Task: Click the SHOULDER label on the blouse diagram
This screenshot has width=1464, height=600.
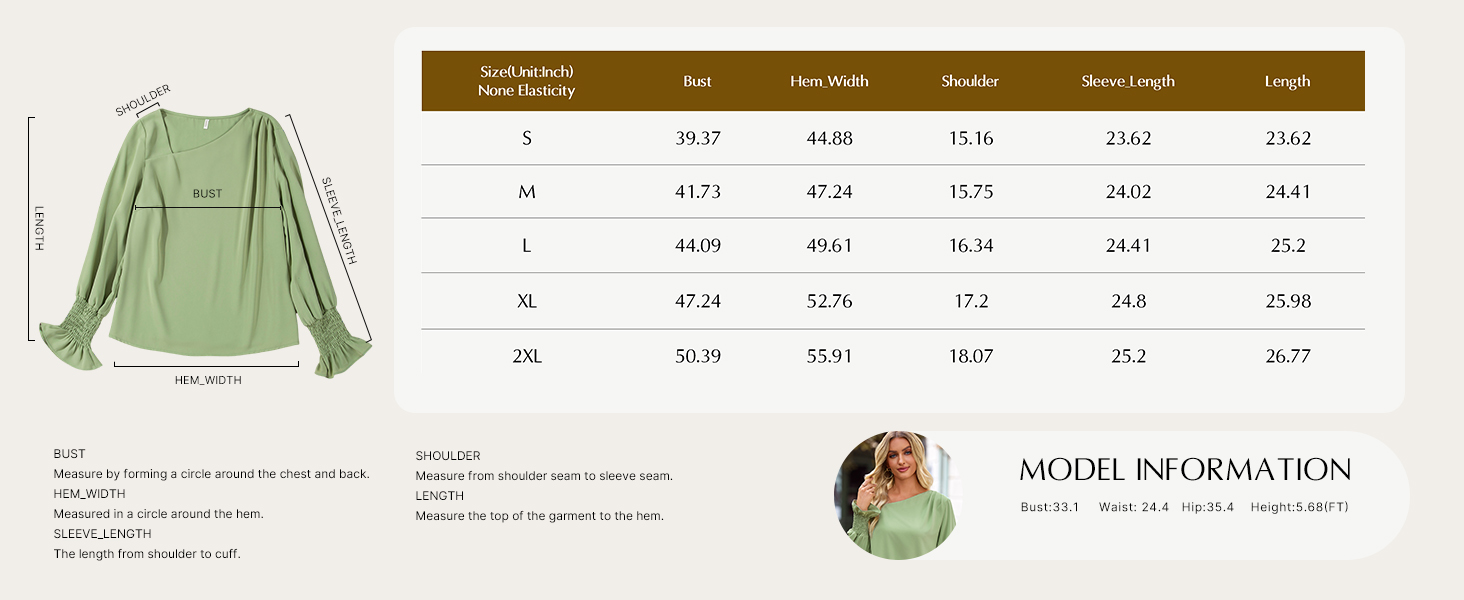Action: [143, 102]
